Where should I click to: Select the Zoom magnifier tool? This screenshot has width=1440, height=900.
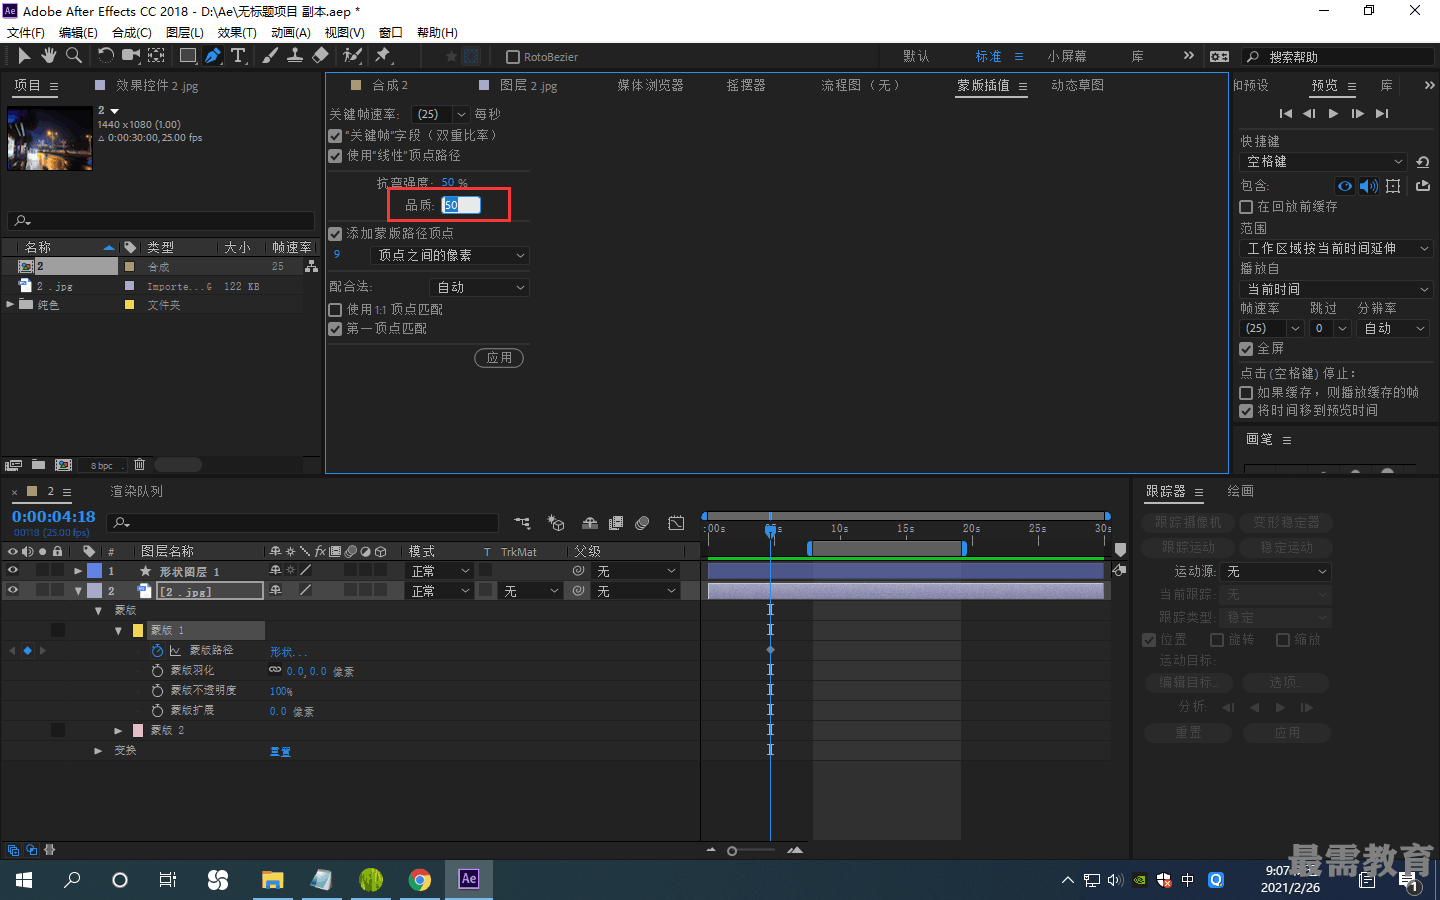tap(73, 56)
